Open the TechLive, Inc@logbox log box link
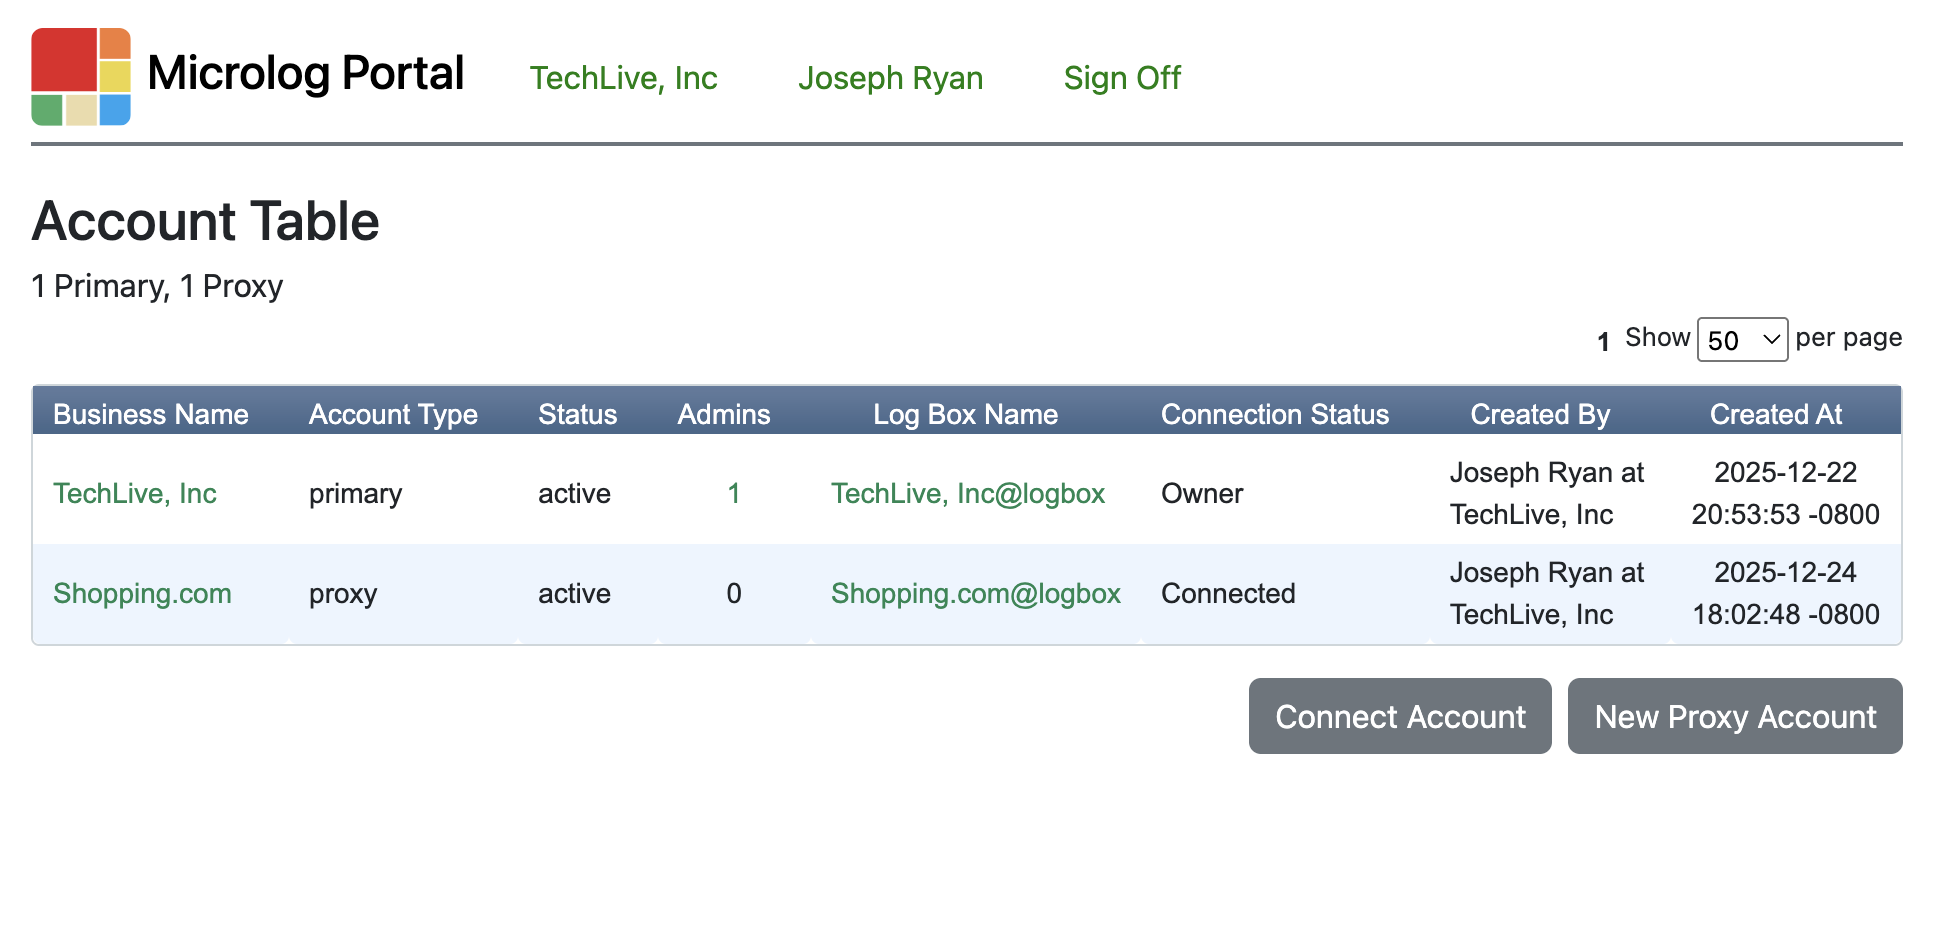 pos(967,493)
